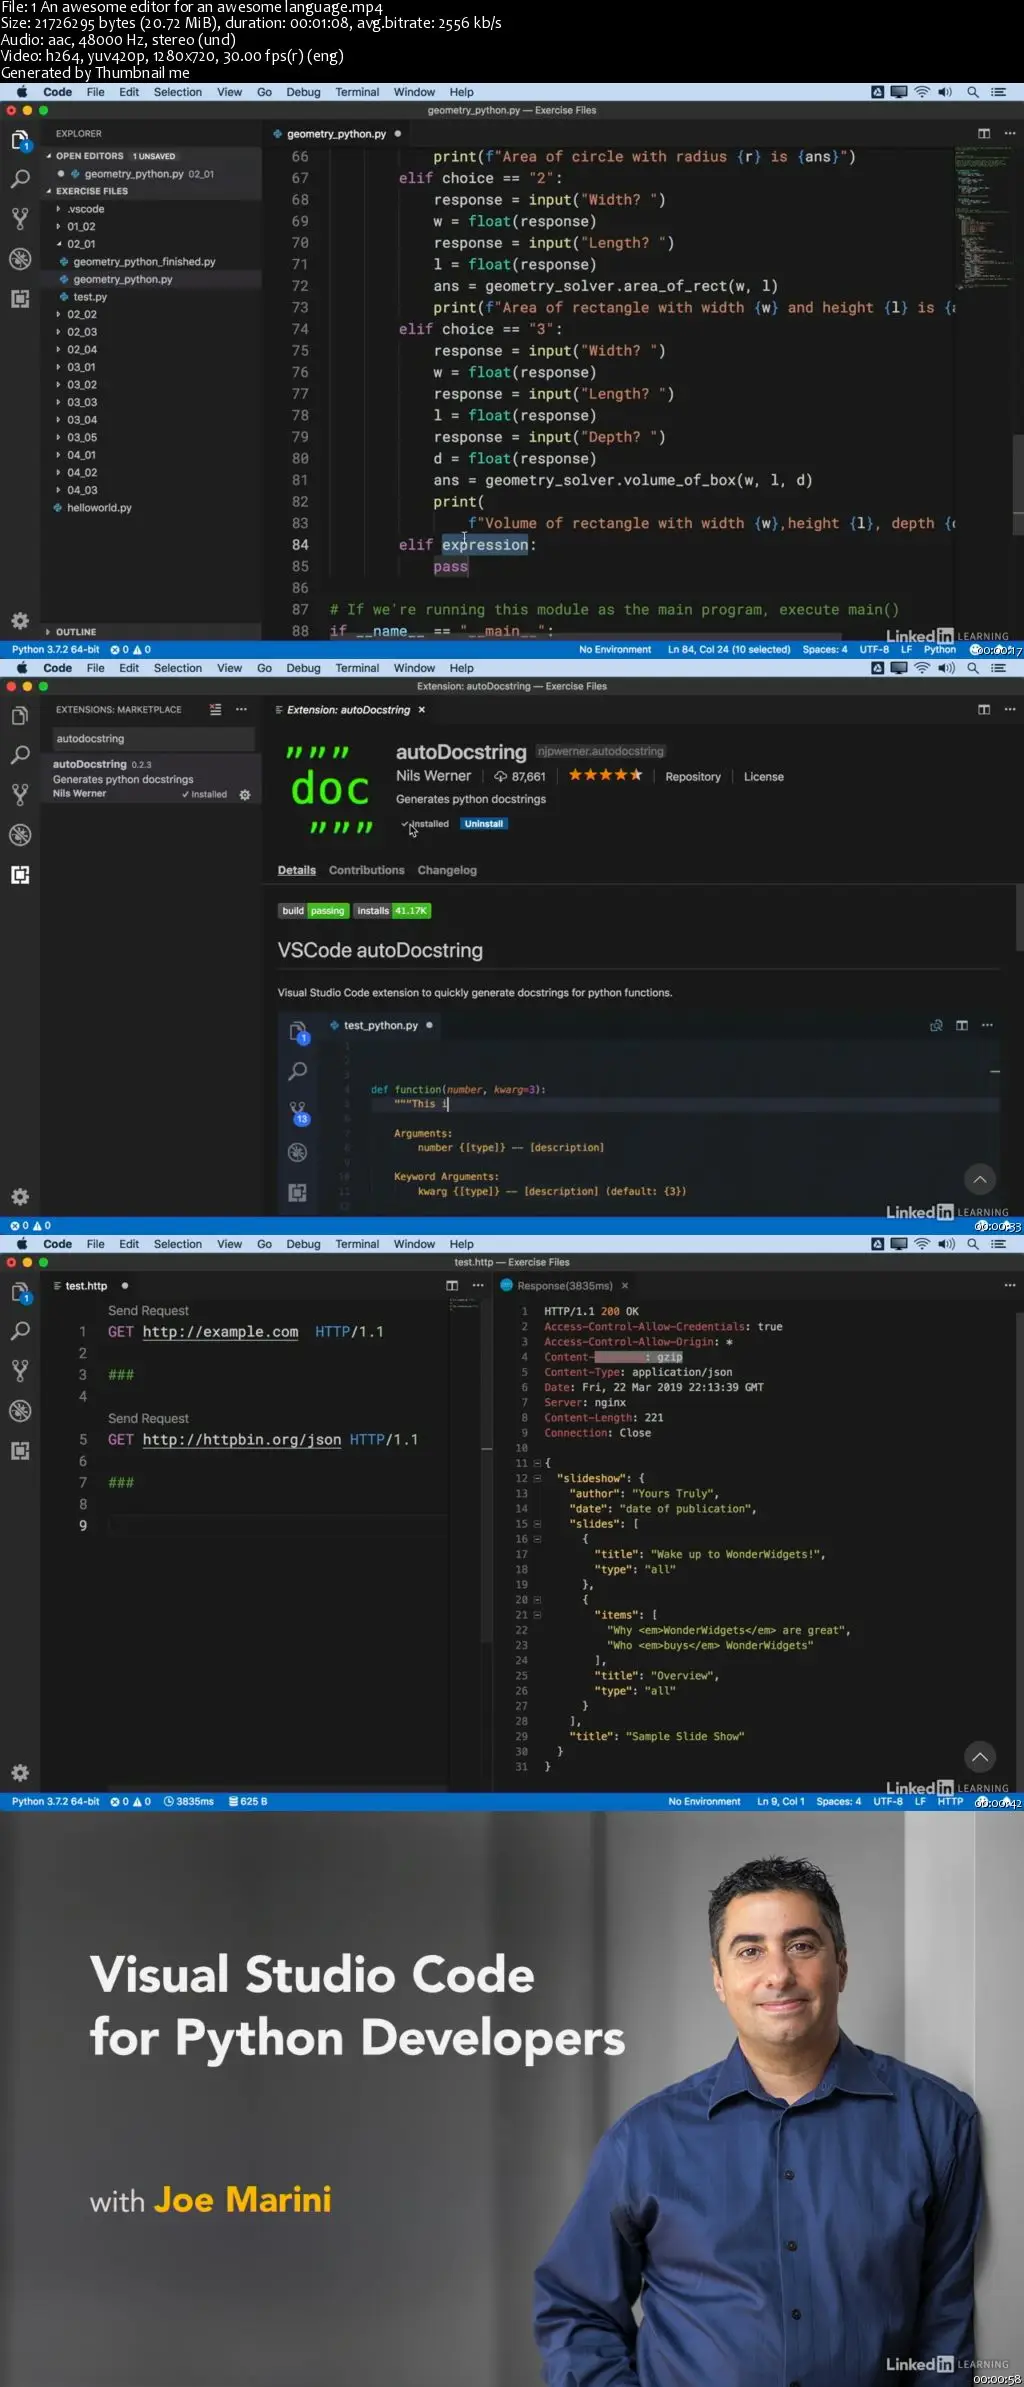
Task: Click the Manage gear in geometry_python.py window activity bar
Action: (20, 621)
